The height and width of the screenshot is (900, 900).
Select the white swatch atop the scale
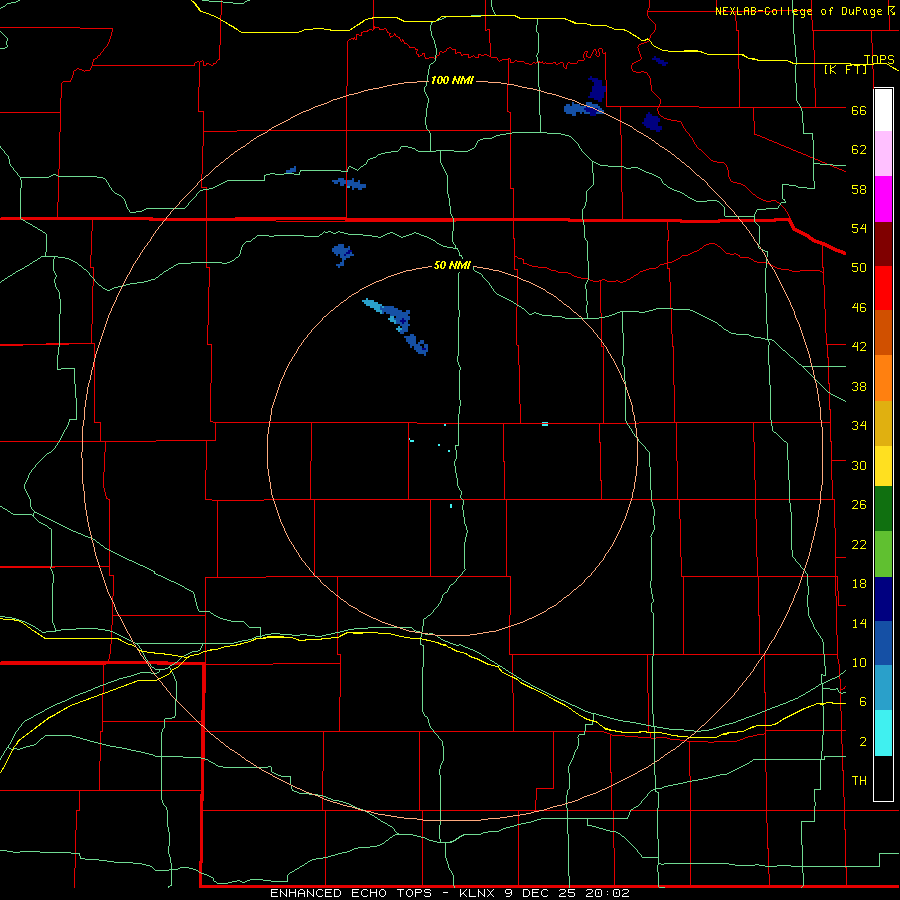[x=883, y=110]
